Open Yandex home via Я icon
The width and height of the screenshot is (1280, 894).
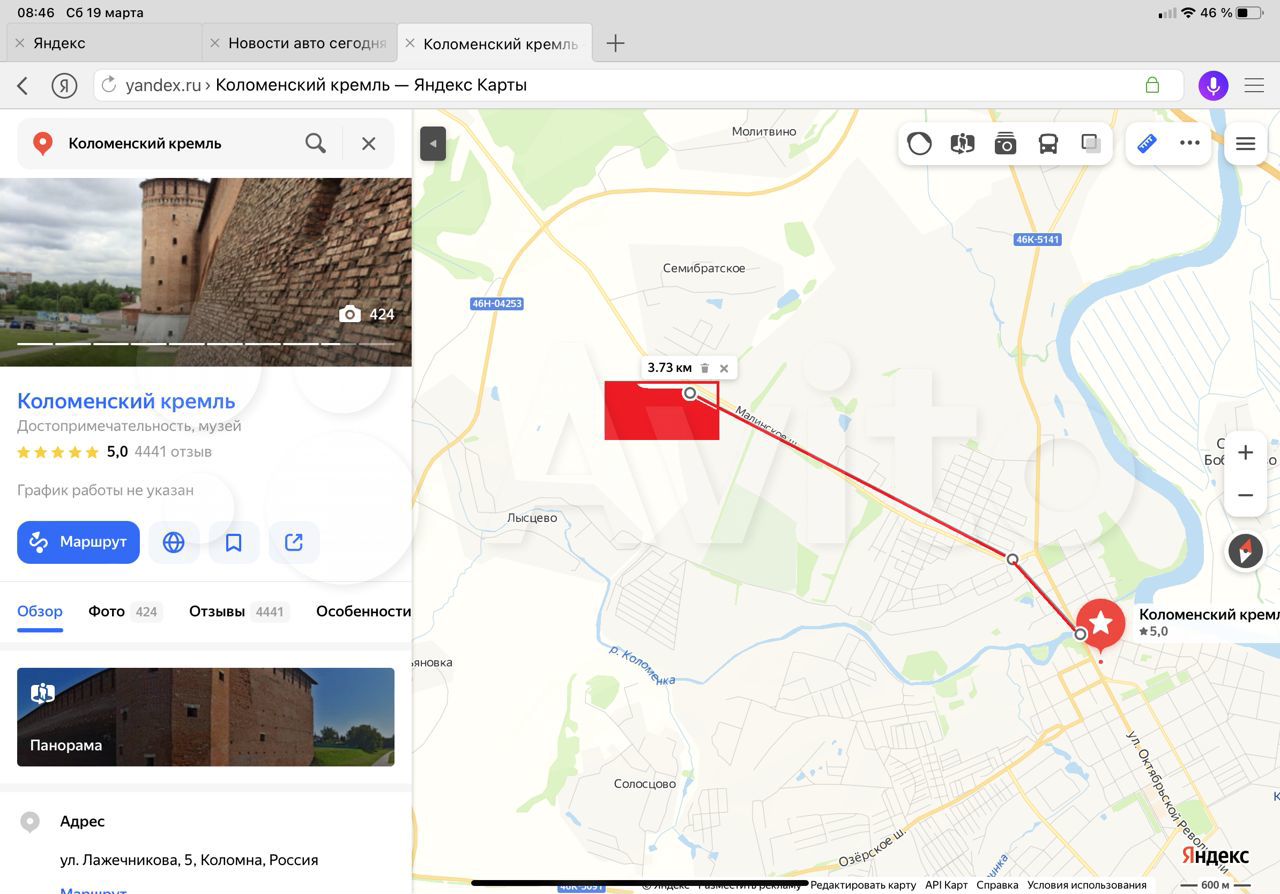click(x=65, y=85)
